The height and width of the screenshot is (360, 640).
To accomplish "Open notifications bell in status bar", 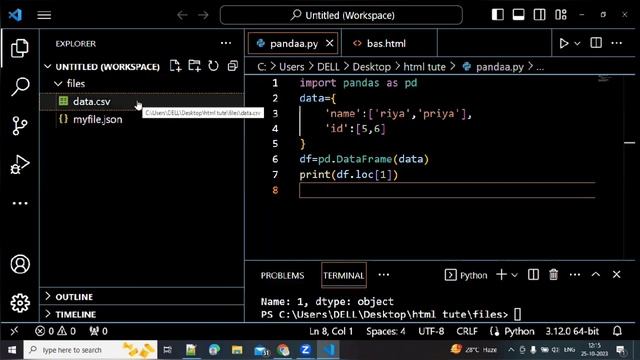I will [617, 331].
